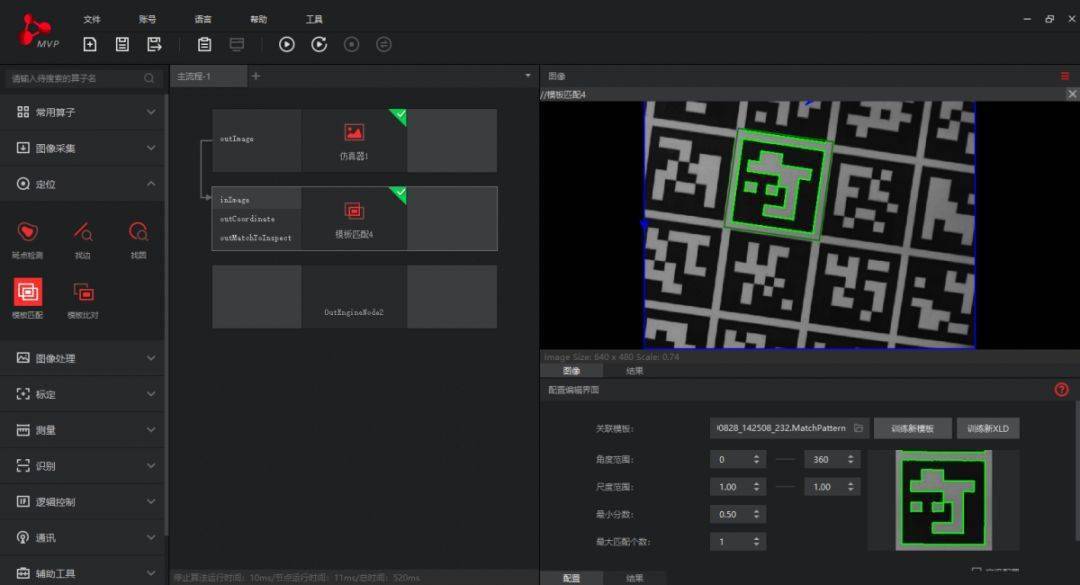The height and width of the screenshot is (585, 1080).
Task: Add a new flow tab with the plus icon
Action: (x=256, y=76)
